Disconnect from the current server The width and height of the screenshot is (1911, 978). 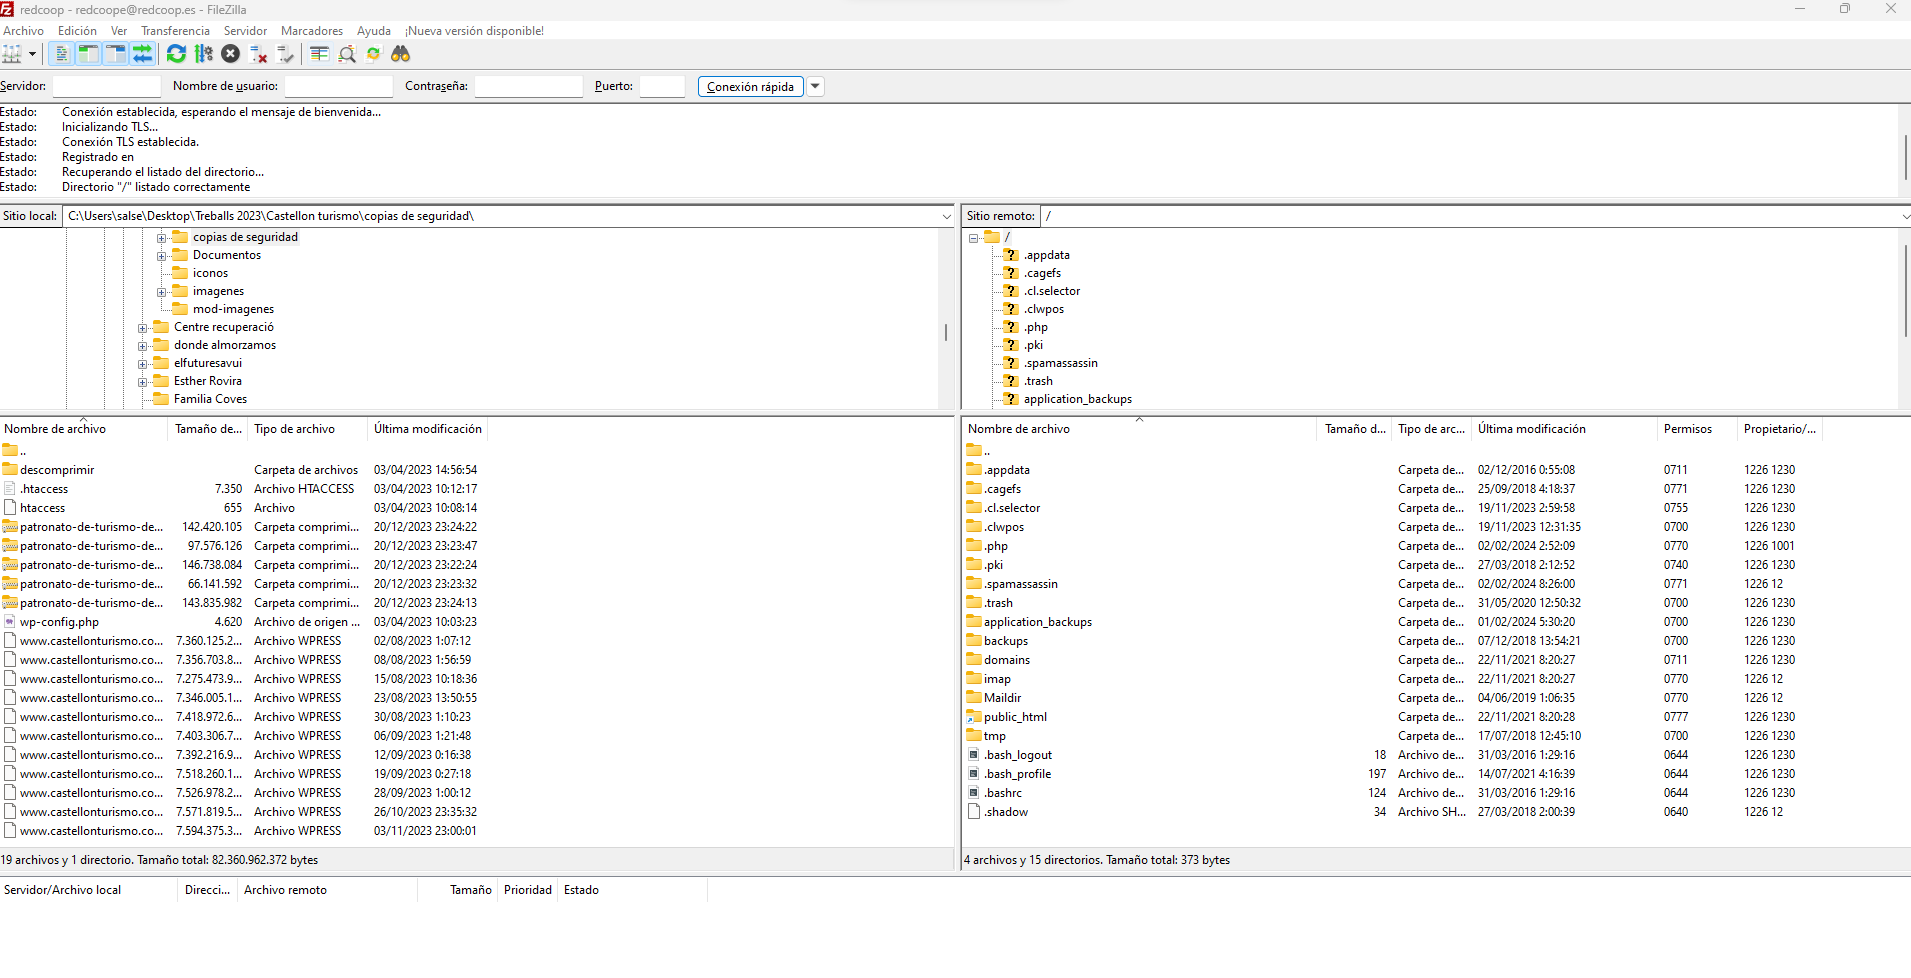pyautogui.click(x=258, y=54)
